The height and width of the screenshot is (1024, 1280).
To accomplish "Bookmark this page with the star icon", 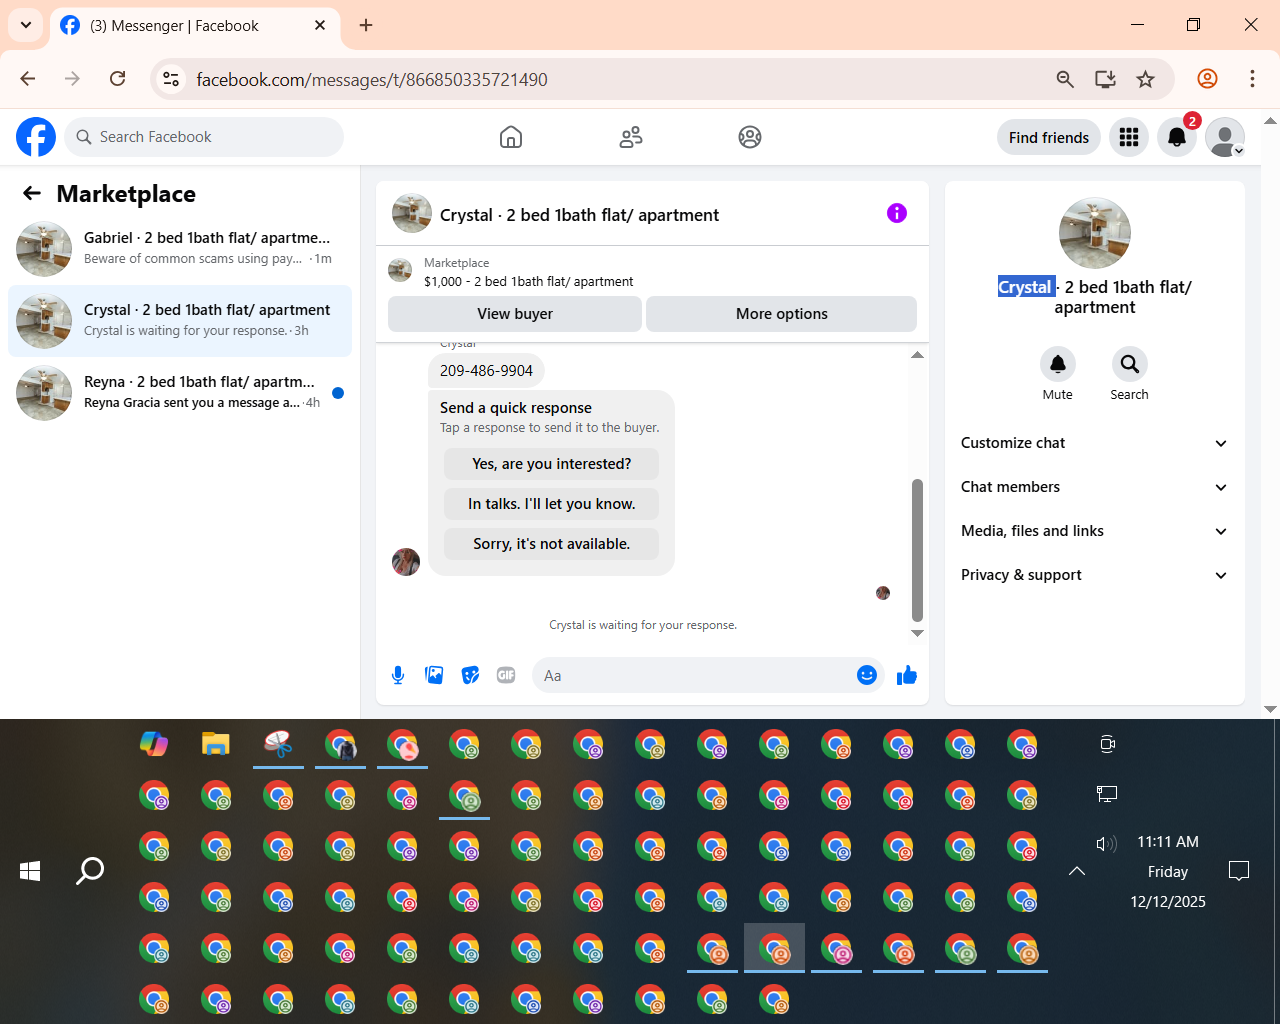I will click(x=1146, y=79).
